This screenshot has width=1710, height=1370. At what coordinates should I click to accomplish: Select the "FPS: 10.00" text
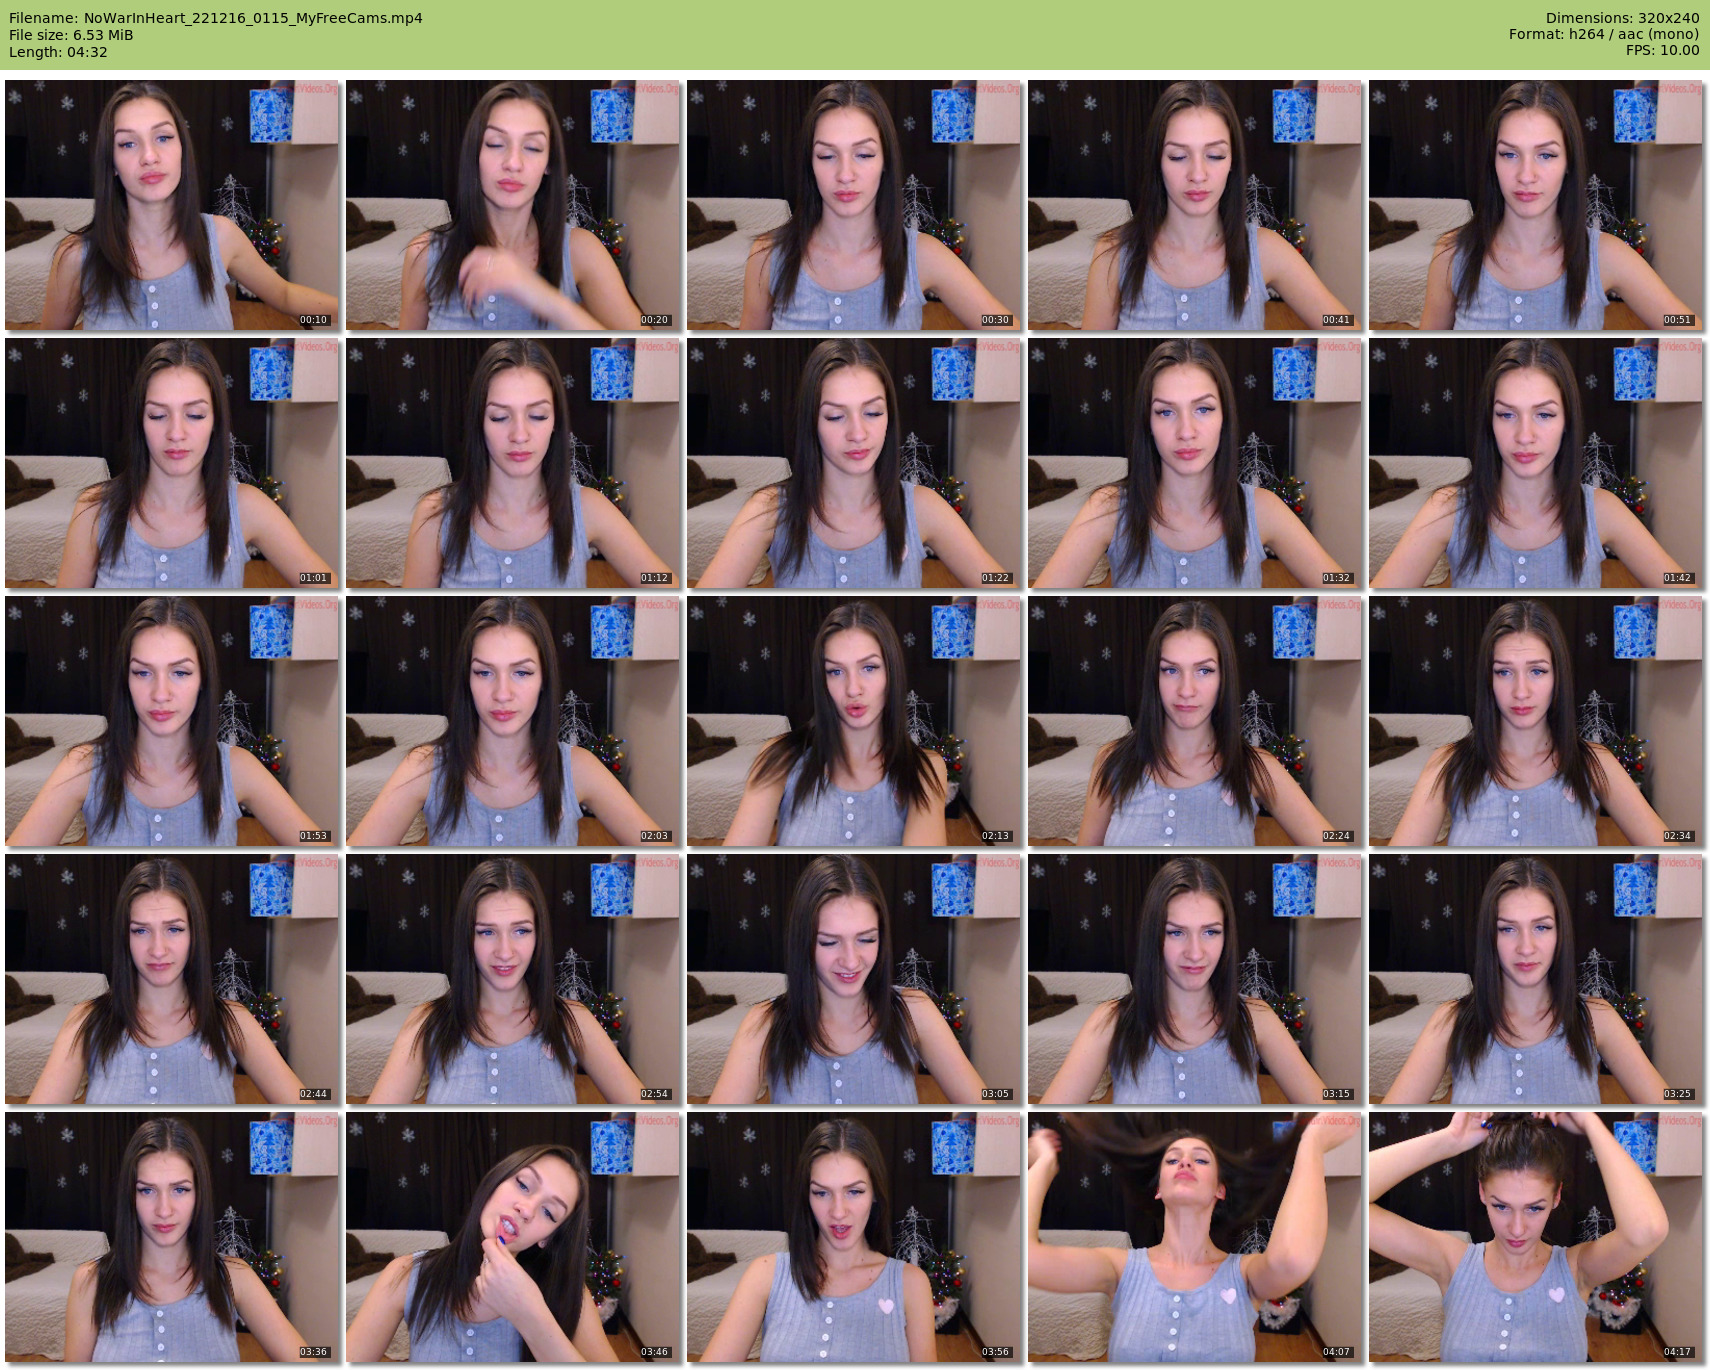1662,50
